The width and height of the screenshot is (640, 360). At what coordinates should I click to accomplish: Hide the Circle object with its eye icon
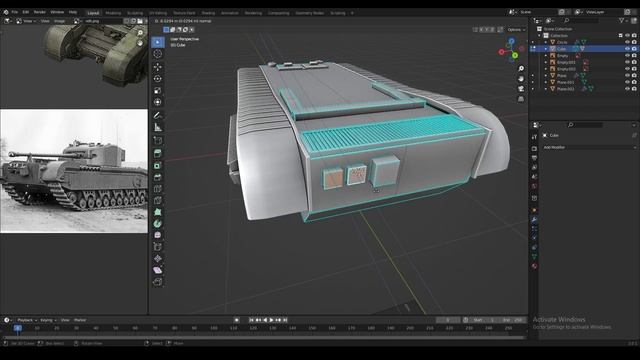pos(627,42)
